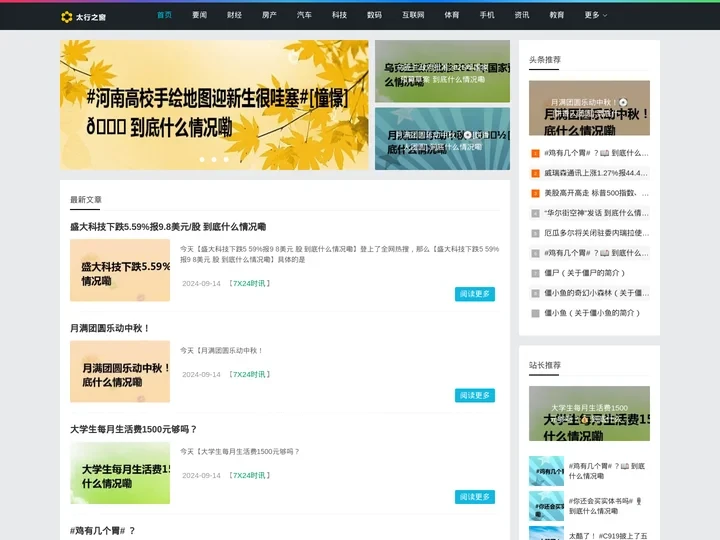Open the 手机 navigation item

point(487,15)
